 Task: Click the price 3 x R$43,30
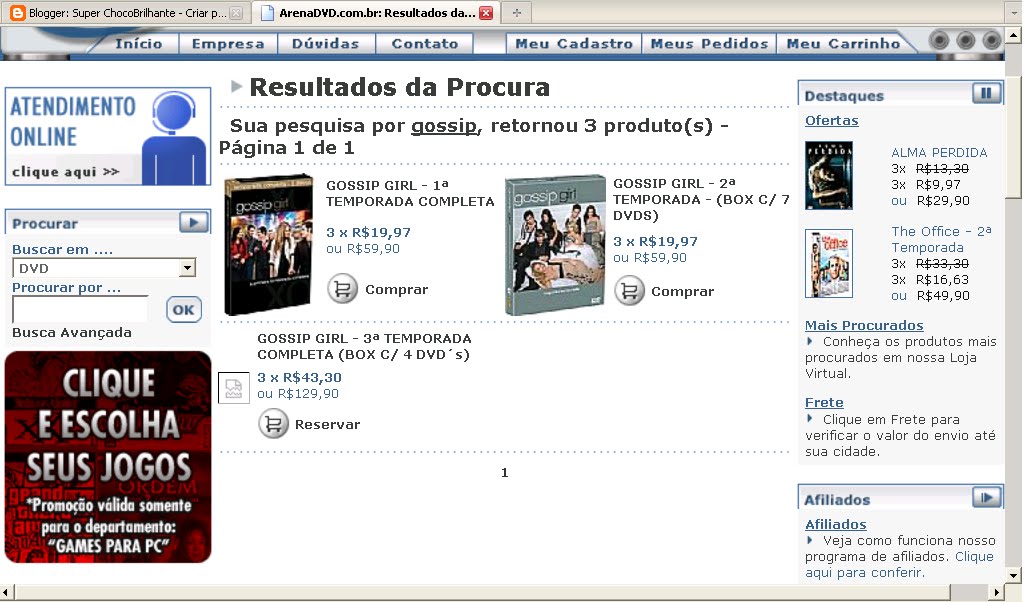[299, 377]
